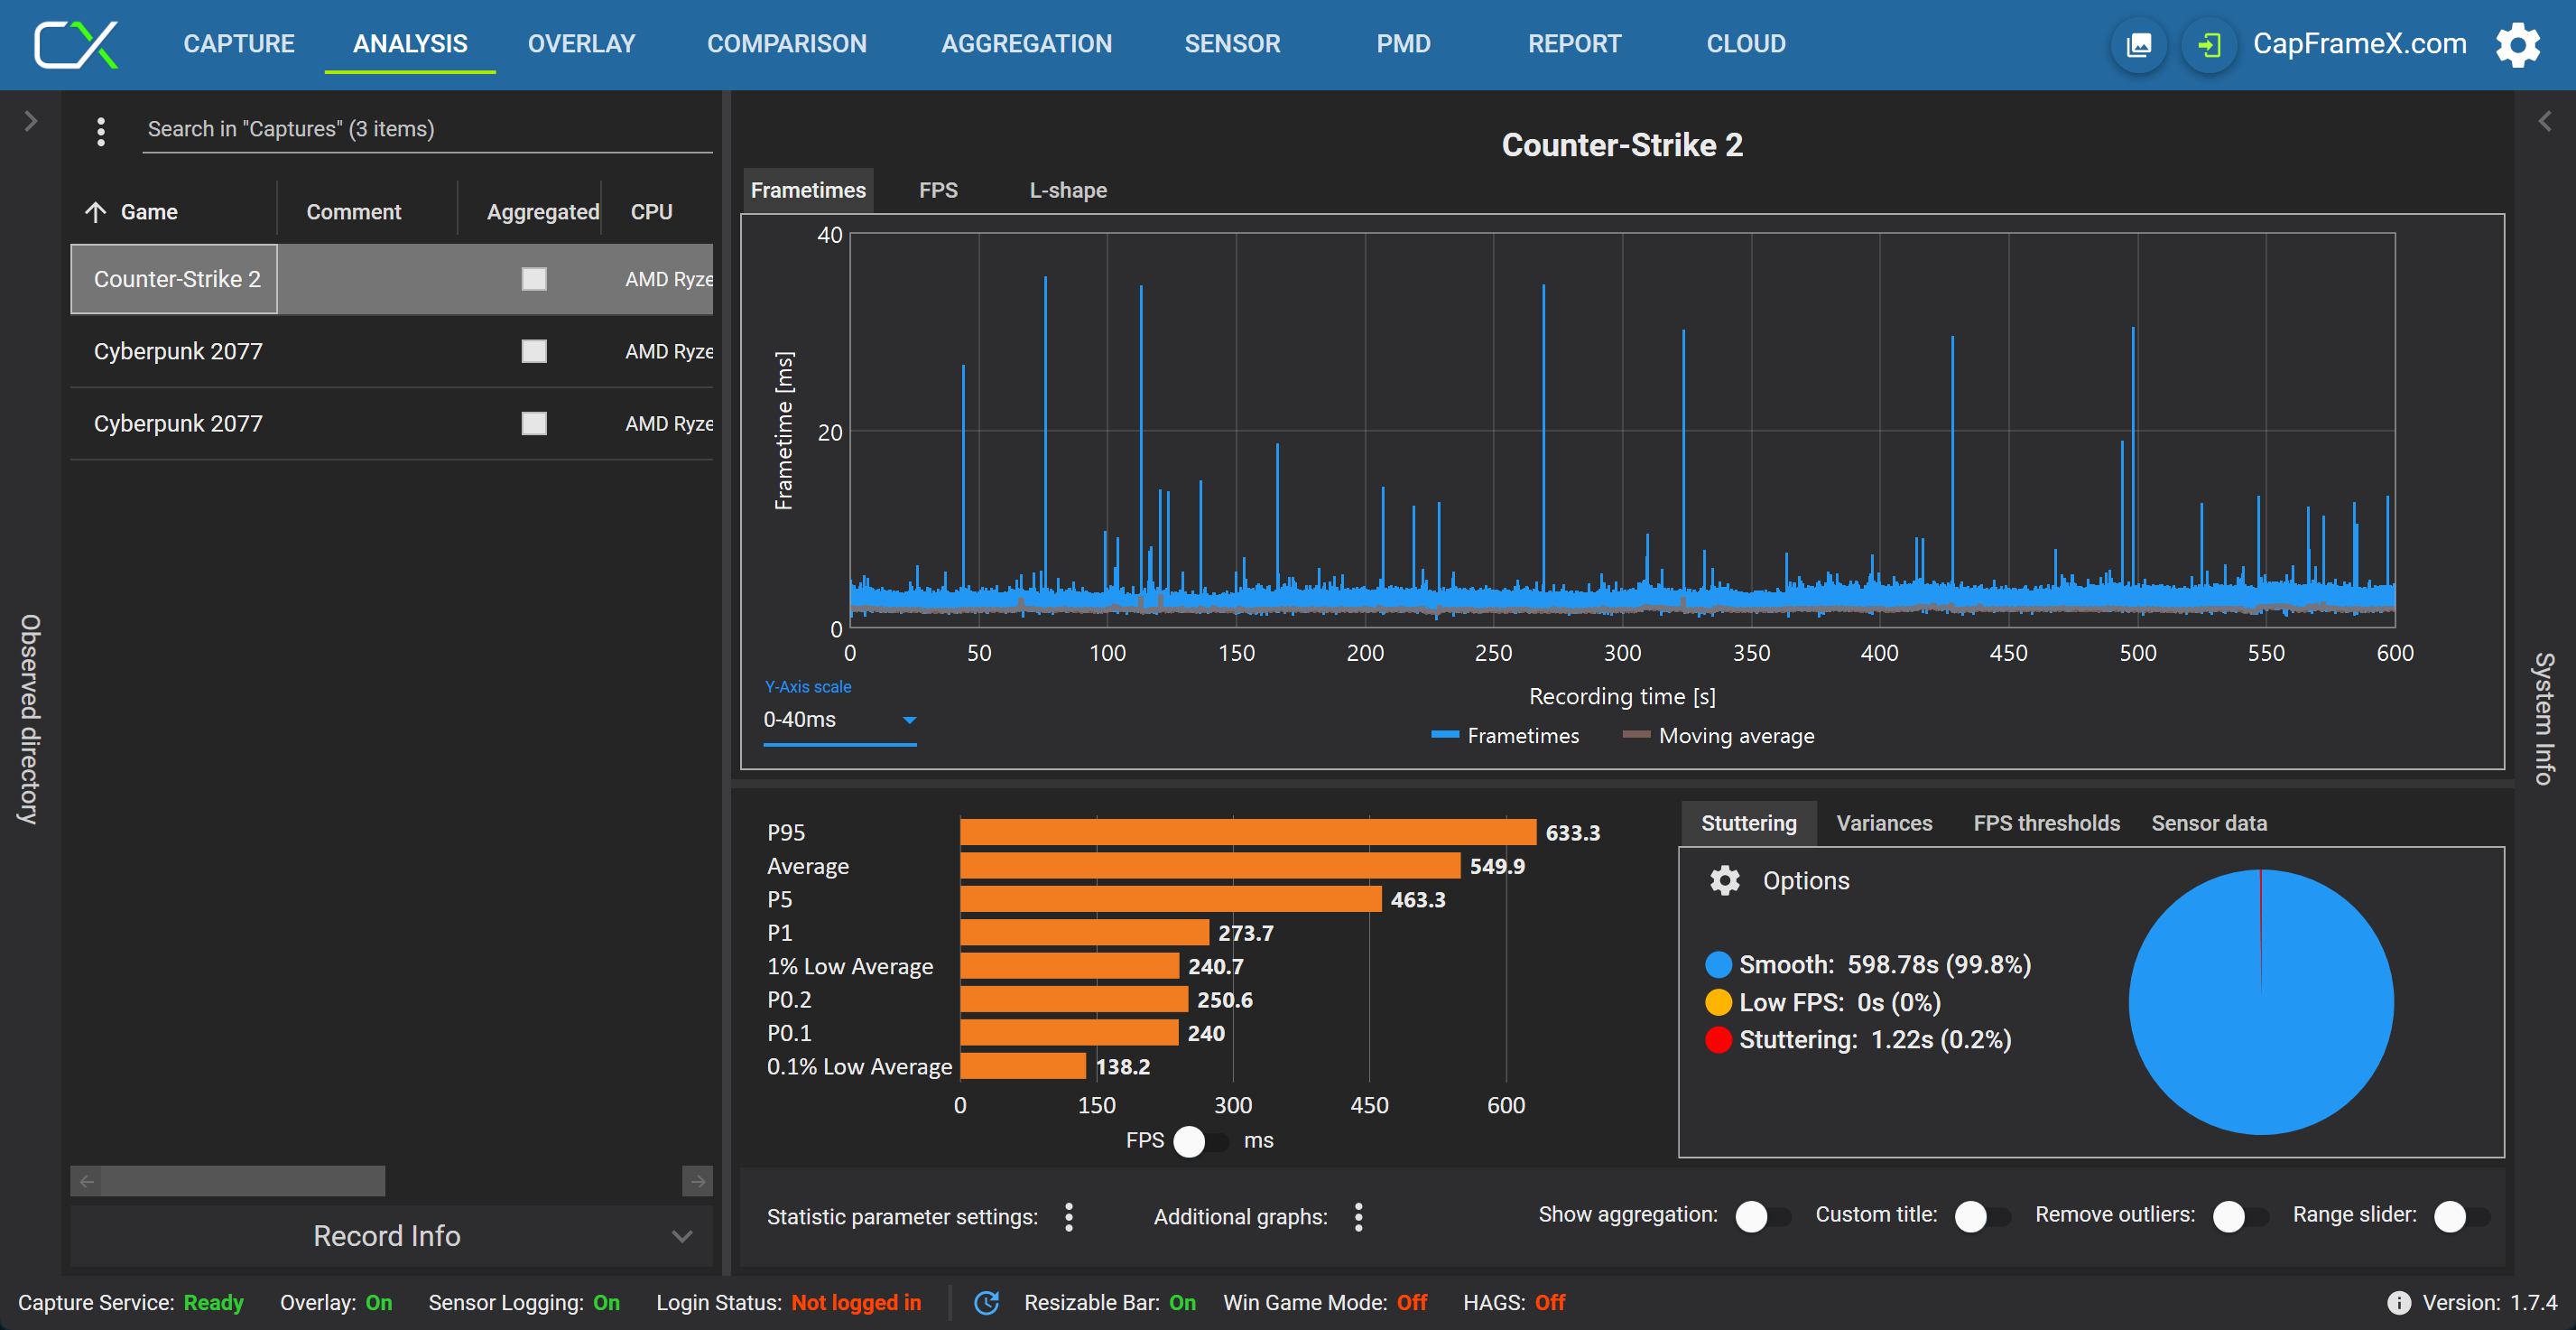Open the Sensor data tab
Screen dimensions: 2576x1330
2209,823
